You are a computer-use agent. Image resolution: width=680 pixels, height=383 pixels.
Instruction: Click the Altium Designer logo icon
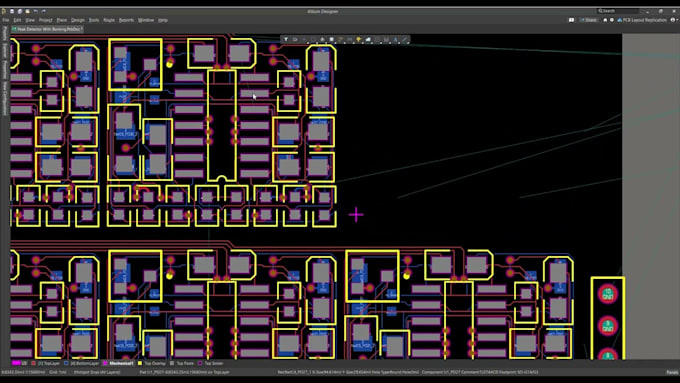coord(3,11)
